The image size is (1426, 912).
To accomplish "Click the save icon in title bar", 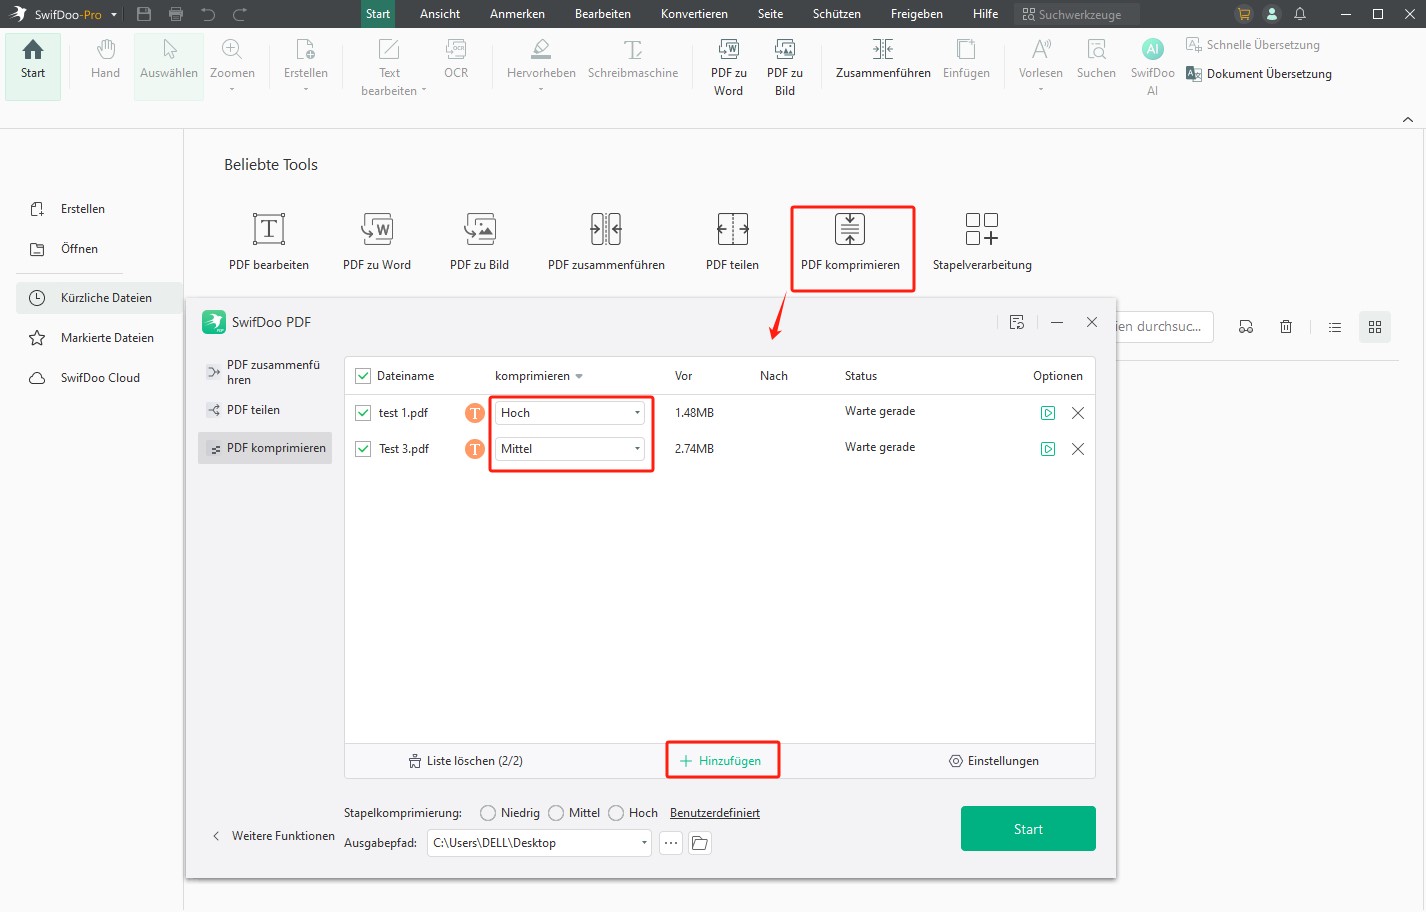I will pyautogui.click(x=144, y=14).
